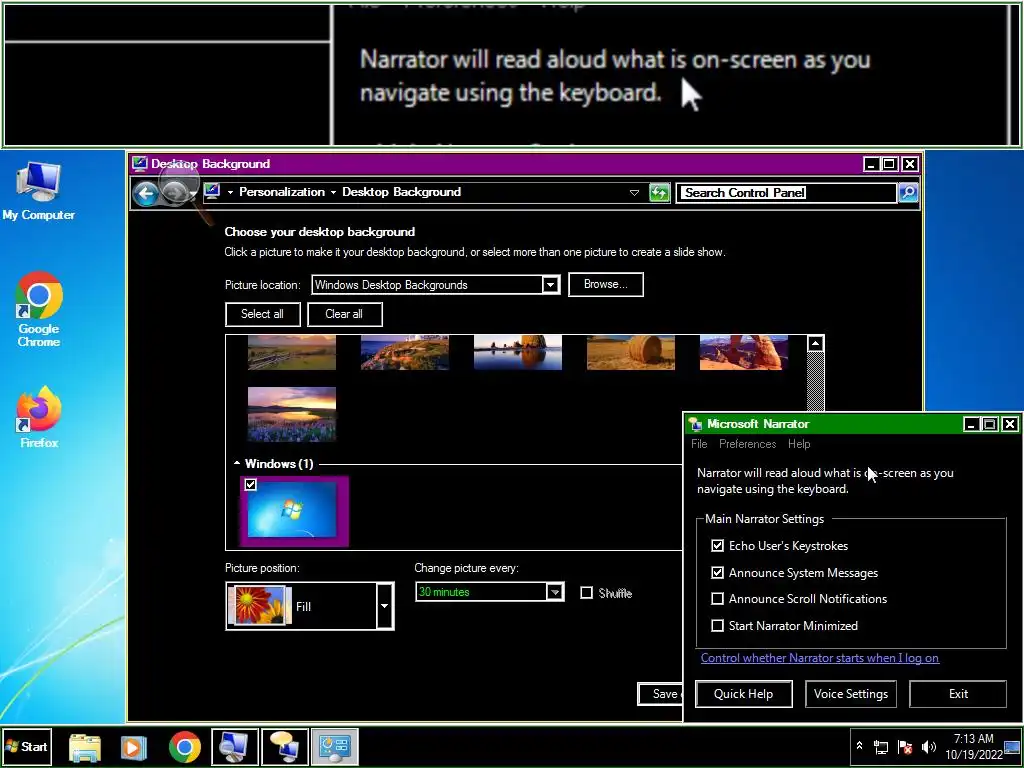The image size is (1024, 768).
Task: Select the purple sunset lake wallpaper
Action: [292, 414]
